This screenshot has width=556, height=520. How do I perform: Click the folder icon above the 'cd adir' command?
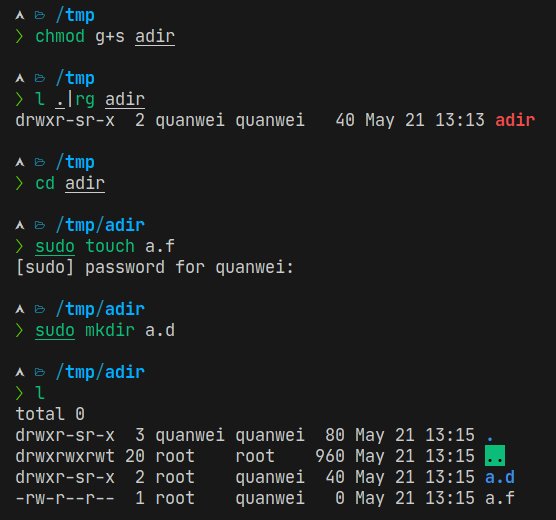40,162
